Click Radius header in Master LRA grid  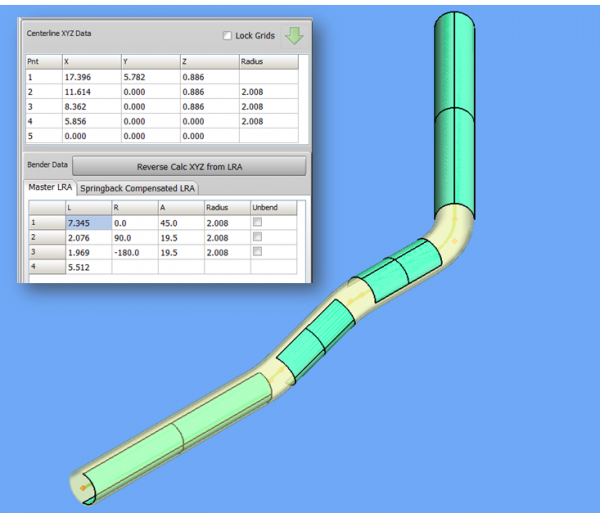pyautogui.click(x=227, y=208)
